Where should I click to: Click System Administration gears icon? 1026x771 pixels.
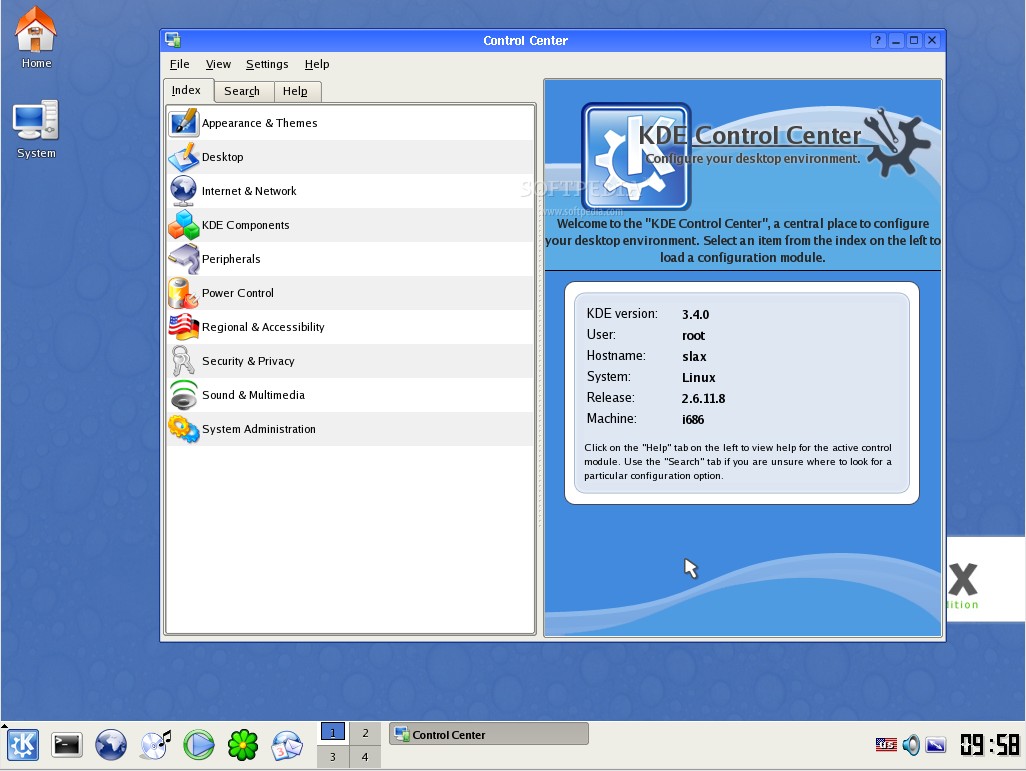coord(183,429)
